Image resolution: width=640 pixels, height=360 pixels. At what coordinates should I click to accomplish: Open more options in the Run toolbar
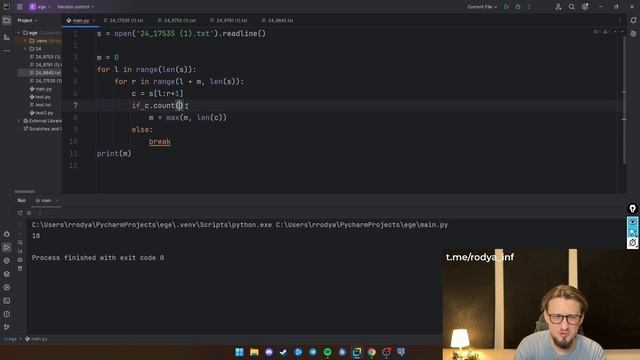click(x=40, y=213)
